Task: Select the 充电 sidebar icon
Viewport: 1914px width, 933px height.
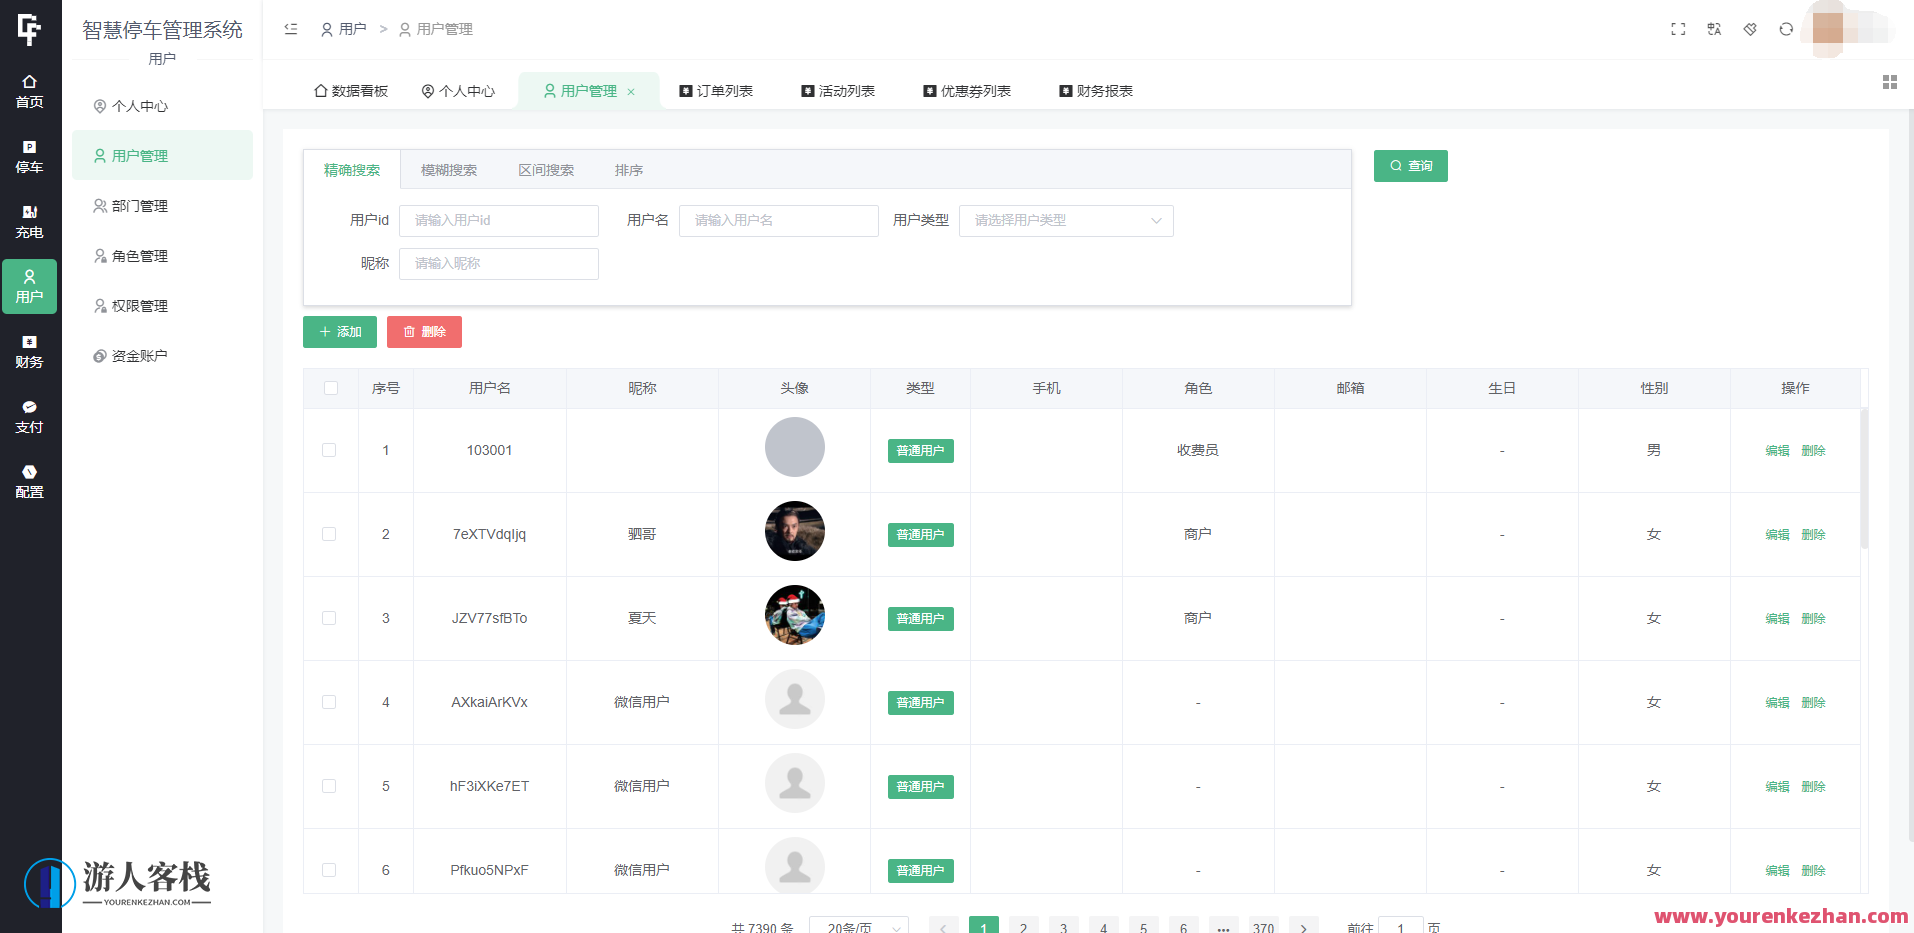Action: tap(29, 222)
